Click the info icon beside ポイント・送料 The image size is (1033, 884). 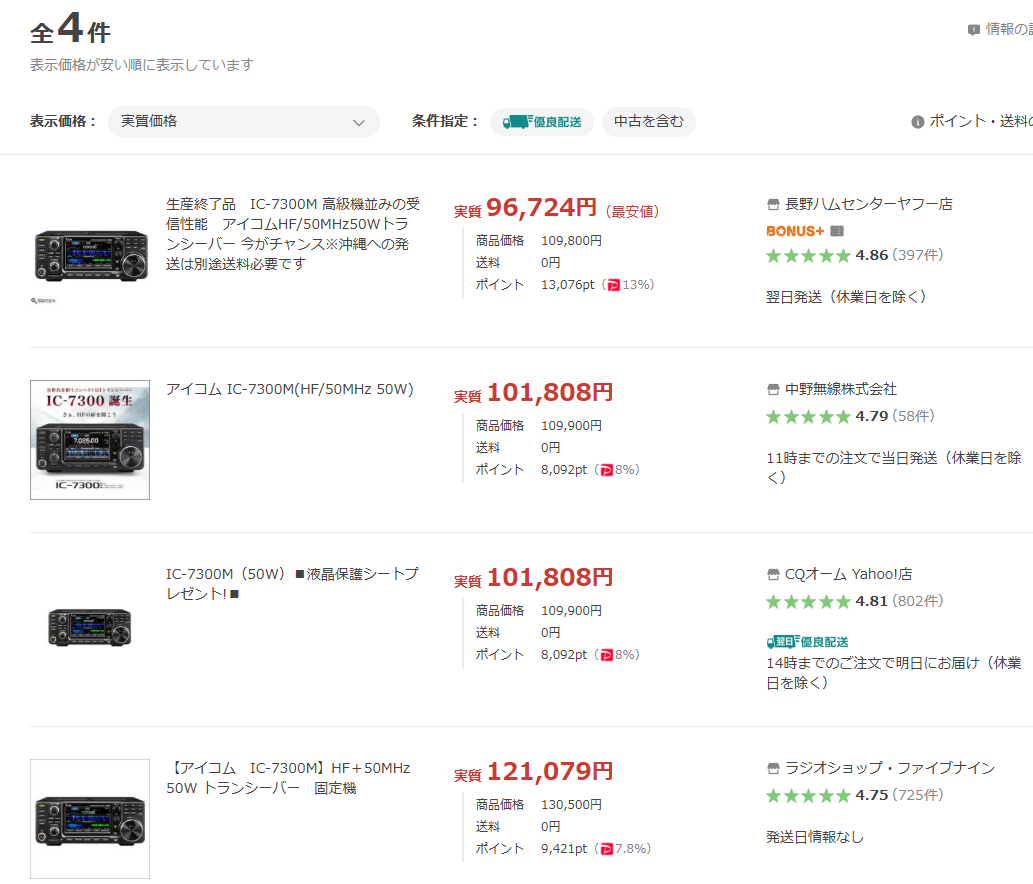coord(917,122)
